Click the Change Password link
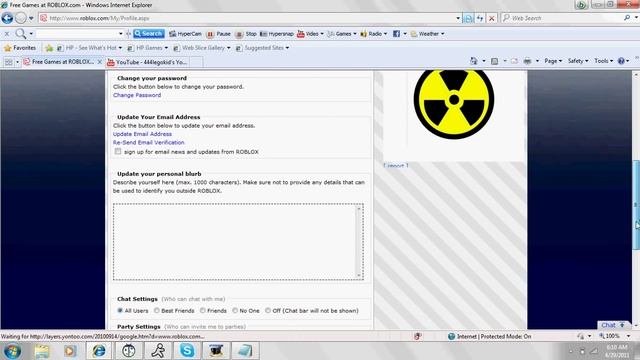Image resolution: width=640 pixels, height=360 pixels. (x=137, y=95)
